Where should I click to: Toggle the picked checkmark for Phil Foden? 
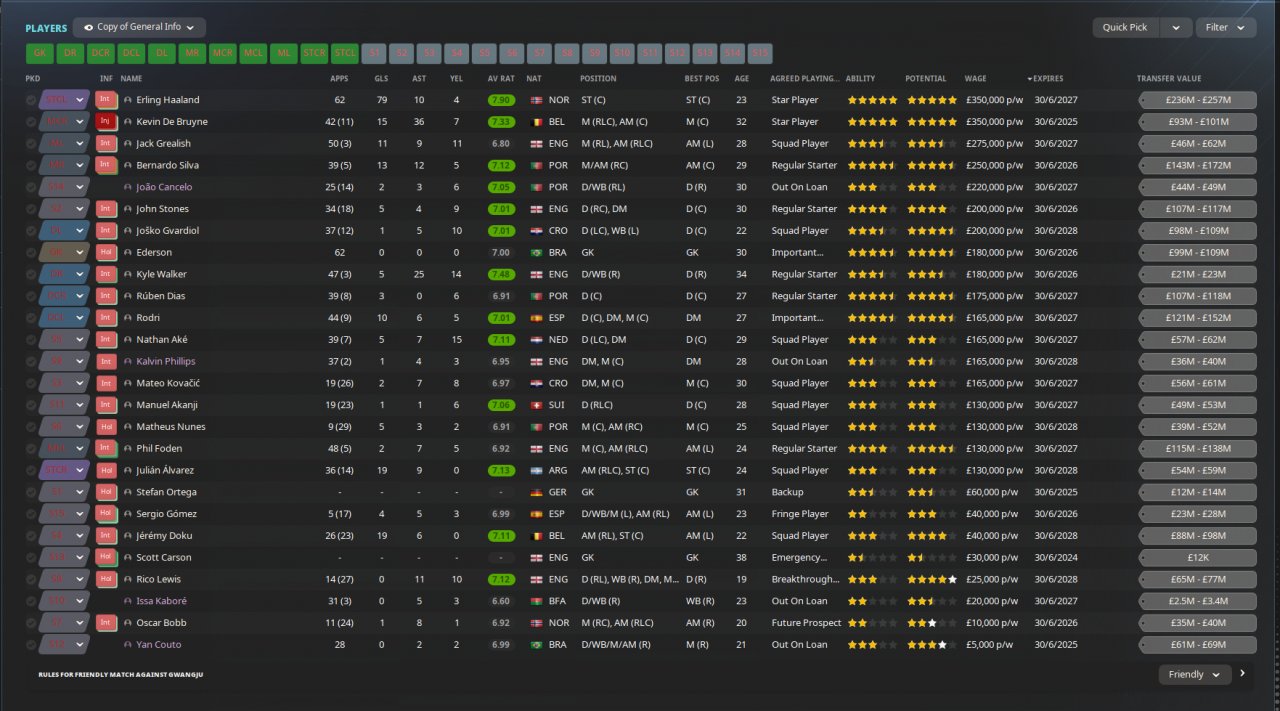click(31, 449)
